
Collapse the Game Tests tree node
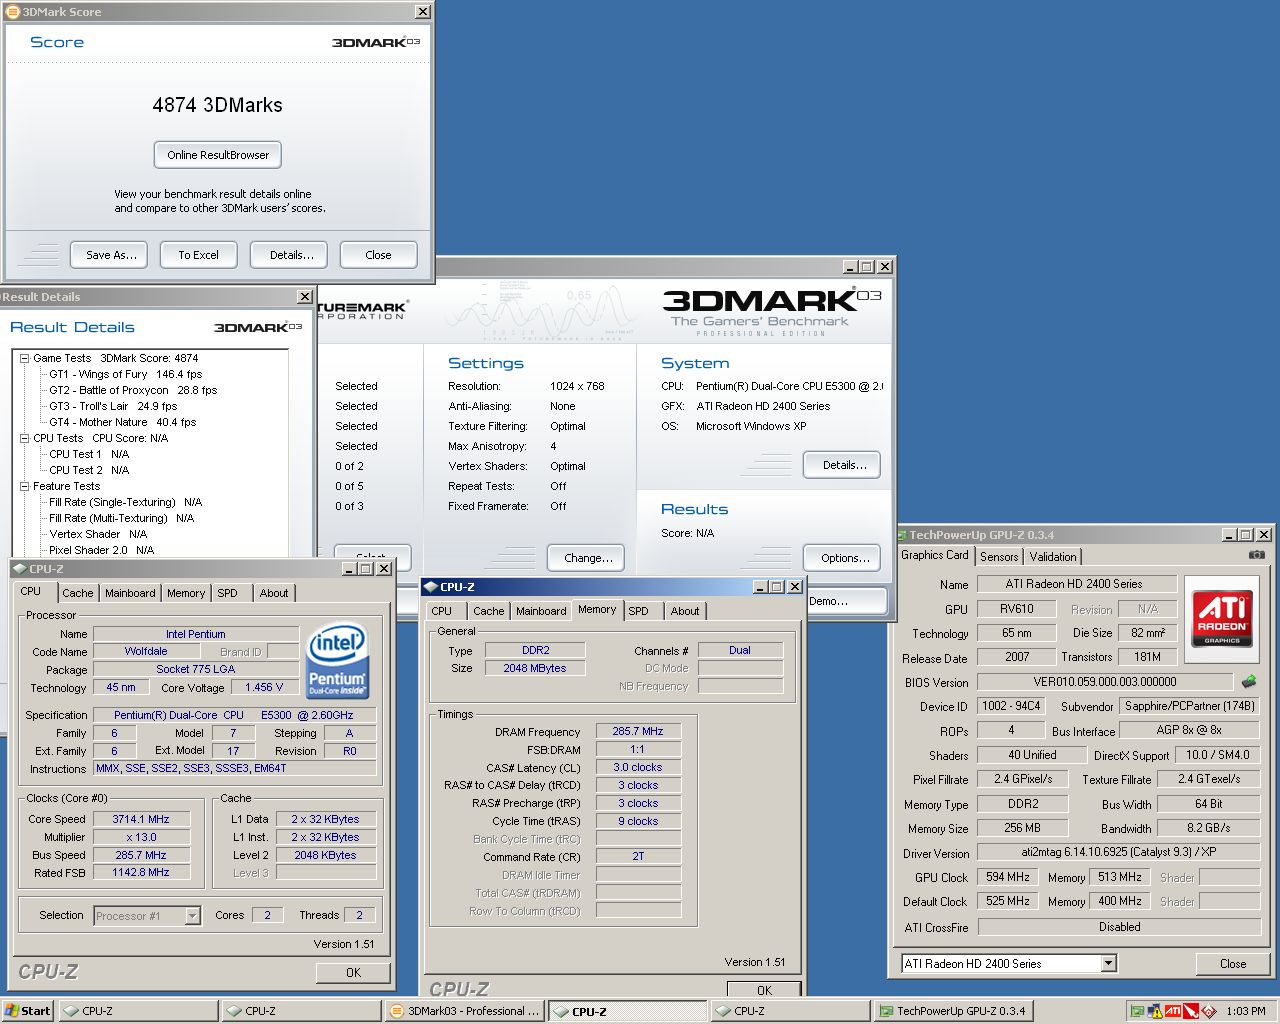click(25, 358)
